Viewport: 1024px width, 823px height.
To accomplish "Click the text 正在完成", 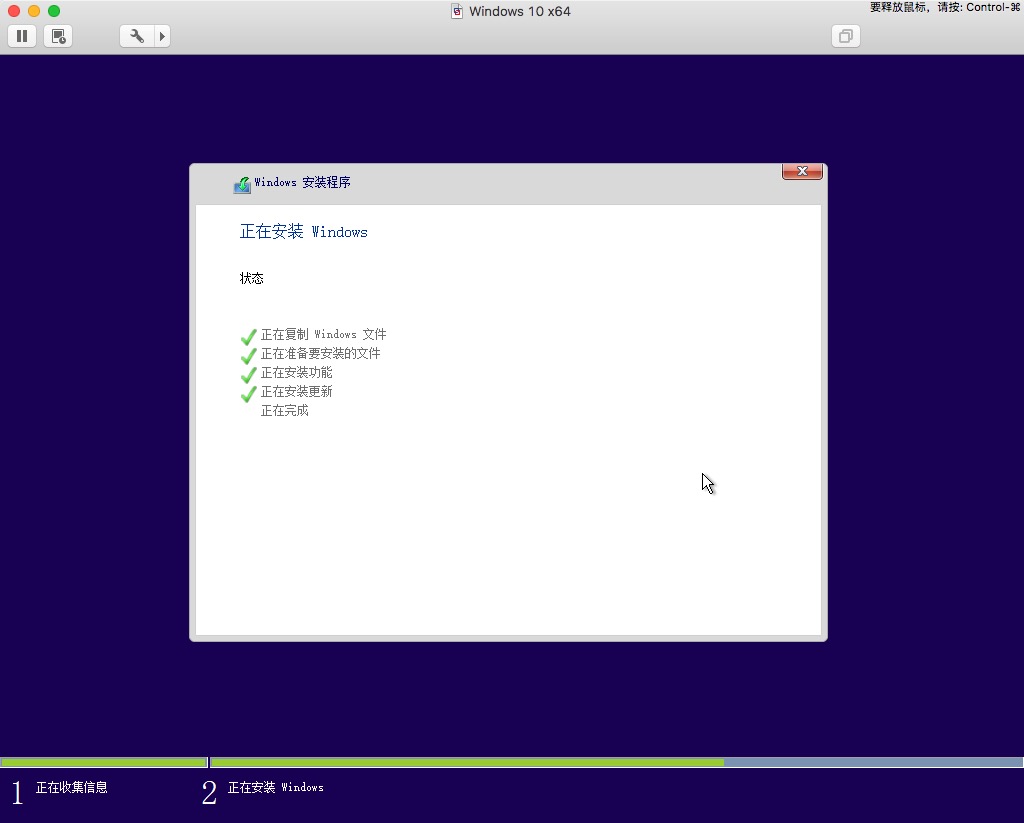I will [x=285, y=410].
